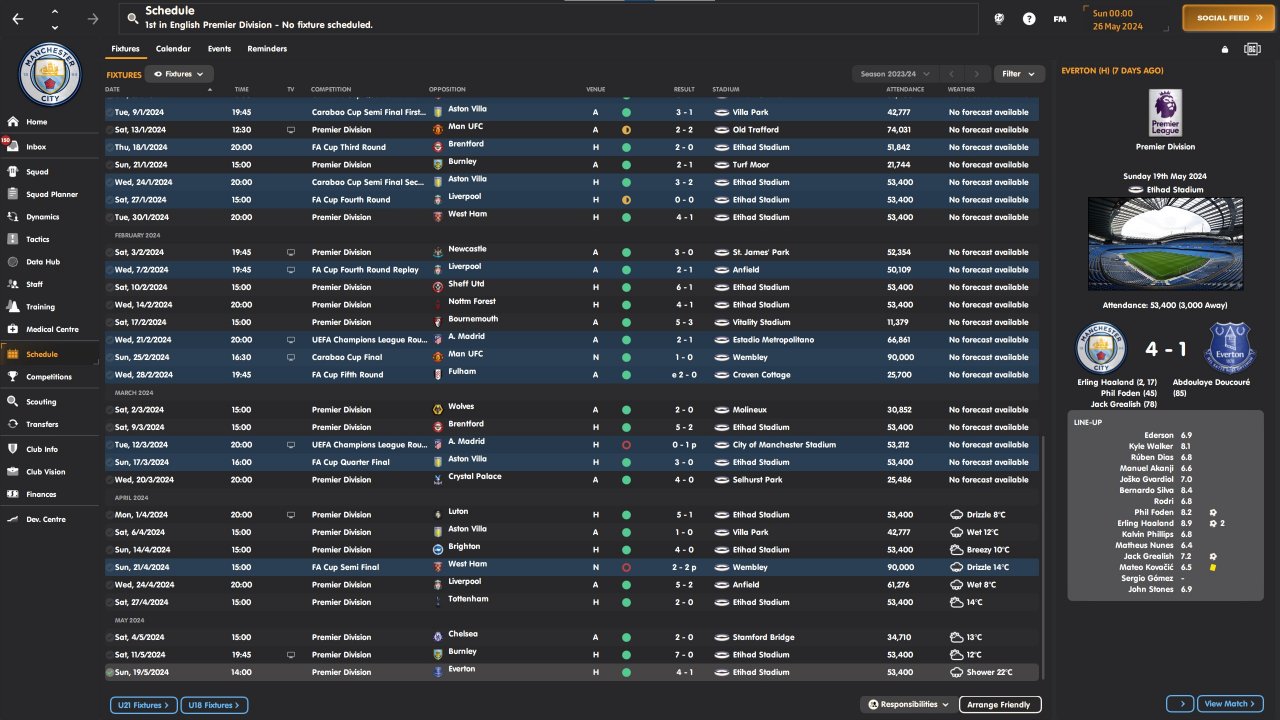Click the Etihad Stadium photo thumbnail
Screen dimensions: 1280x720
click(x=1165, y=243)
